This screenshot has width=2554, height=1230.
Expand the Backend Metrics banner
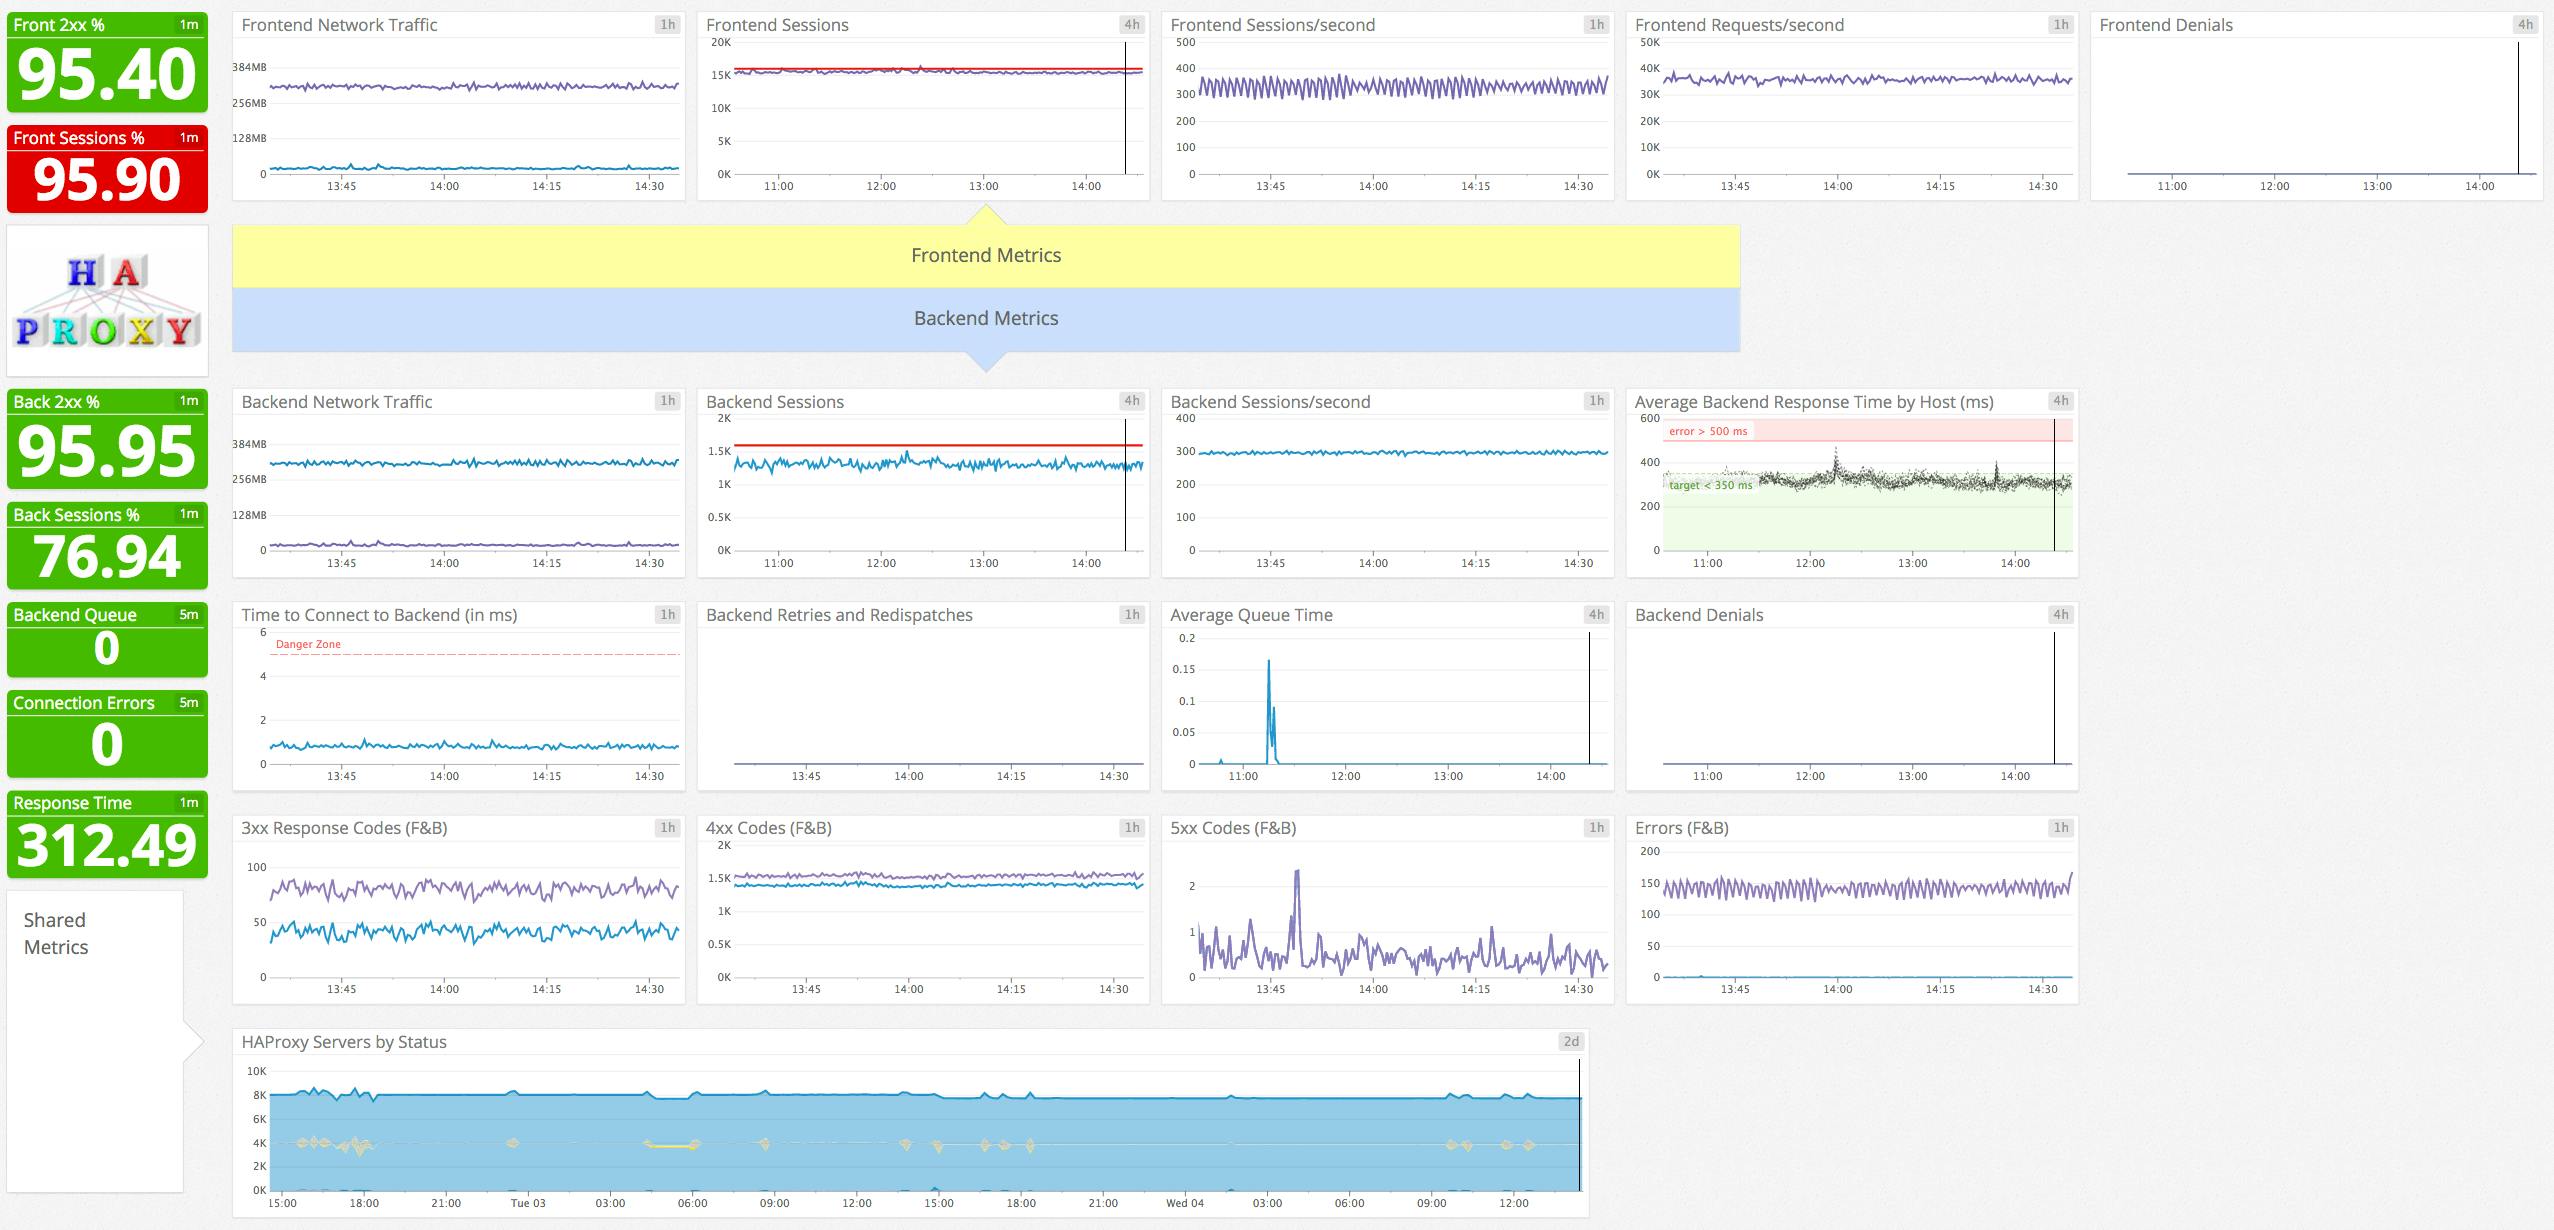click(x=986, y=318)
